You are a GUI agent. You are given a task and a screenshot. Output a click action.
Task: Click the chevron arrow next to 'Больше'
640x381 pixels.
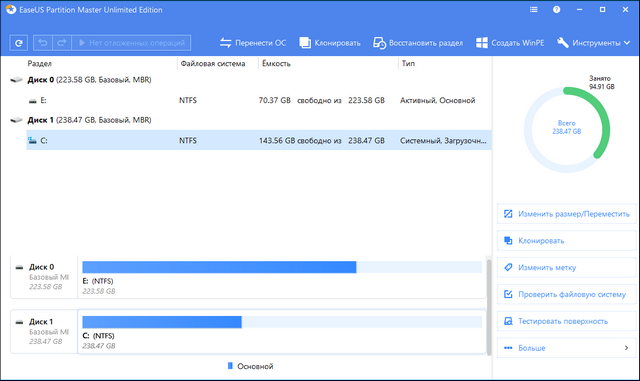(627, 348)
